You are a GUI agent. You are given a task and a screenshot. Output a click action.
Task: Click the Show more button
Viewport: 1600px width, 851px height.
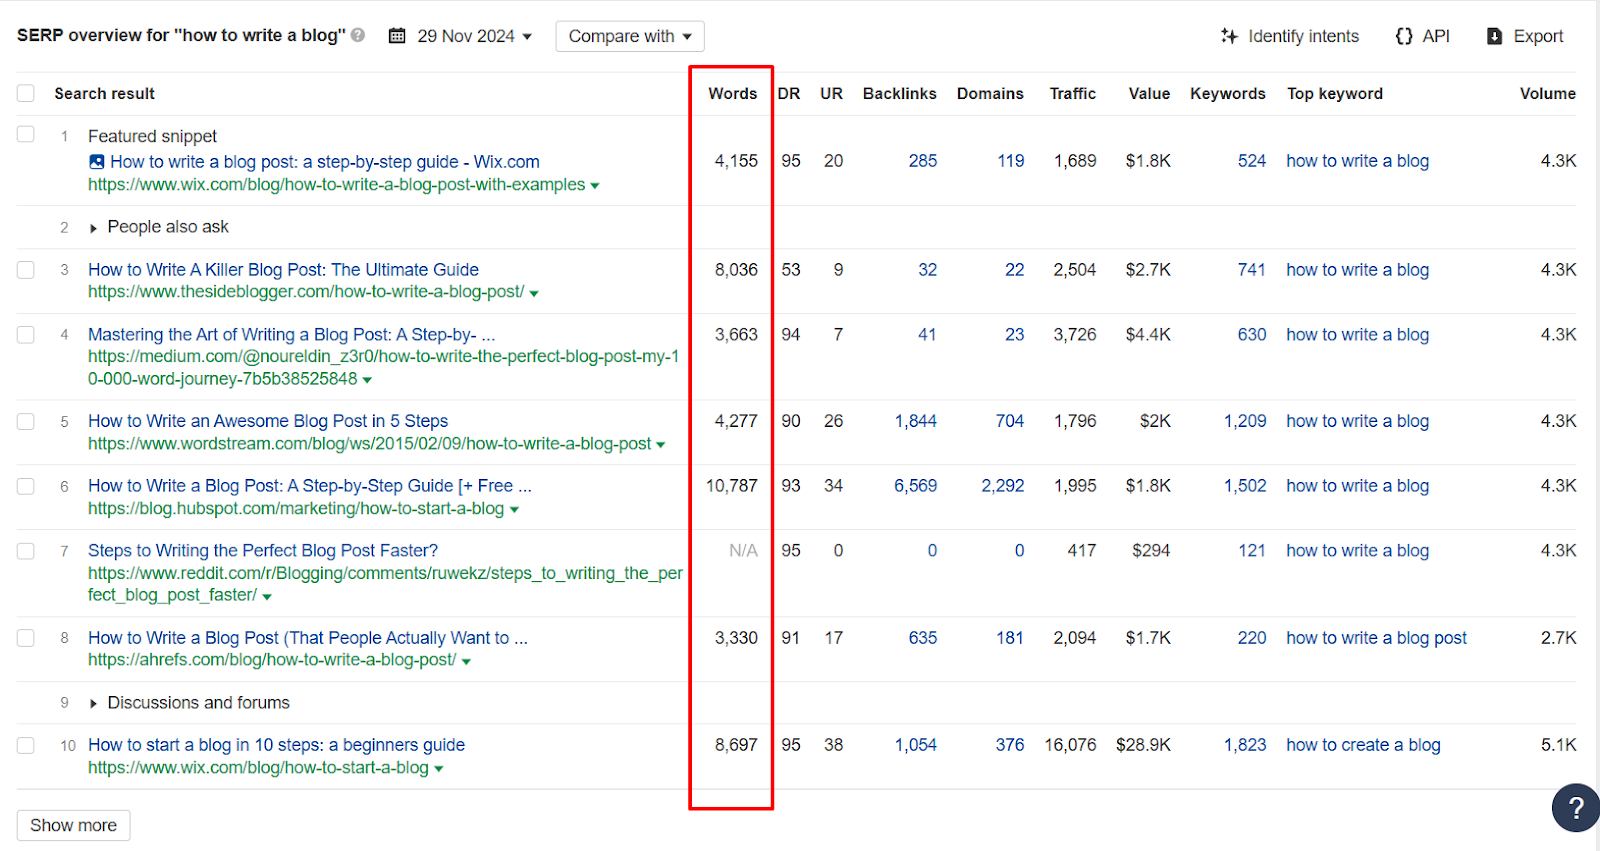(x=73, y=825)
